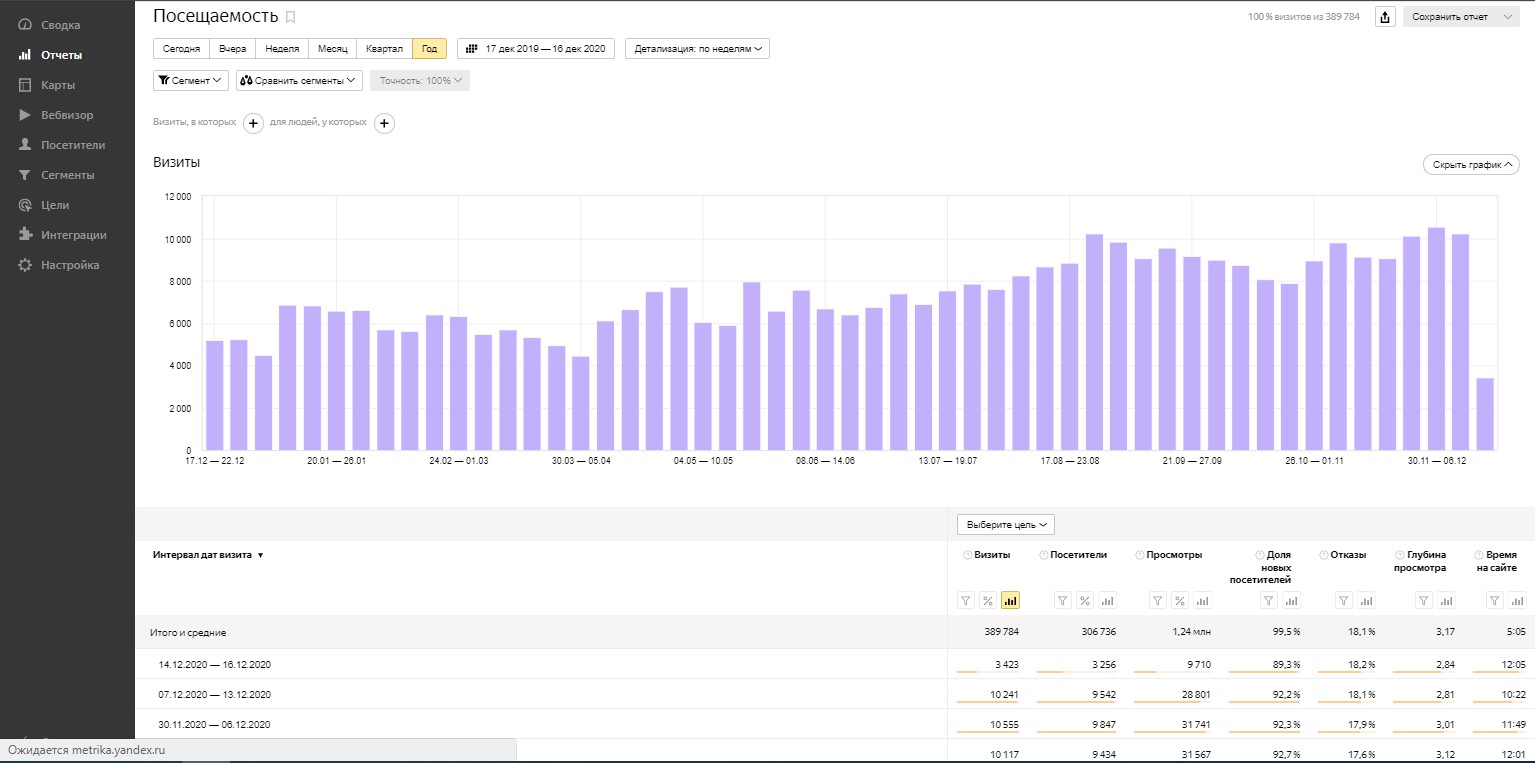Click the export icon near Сохранить отчет
The width and height of the screenshot is (1535, 763).
tap(1385, 17)
